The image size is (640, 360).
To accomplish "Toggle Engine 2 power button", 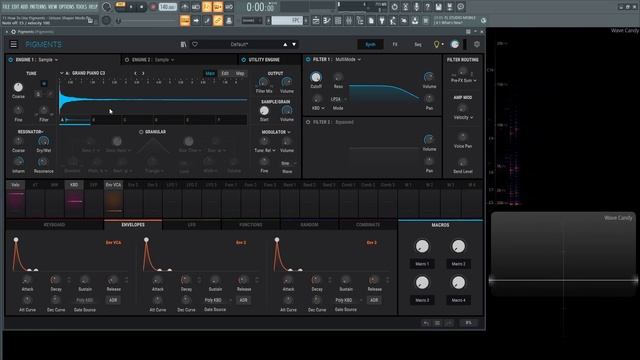I will pyautogui.click(x=127, y=60).
